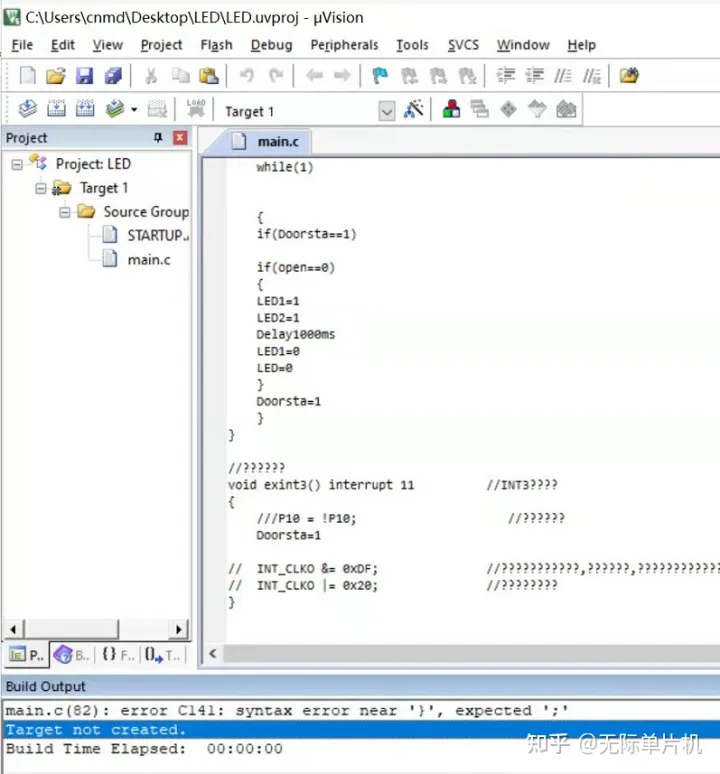Click the Batch Build icon
The height and width of the screenshot is (774, 720).
coord(114,109)
